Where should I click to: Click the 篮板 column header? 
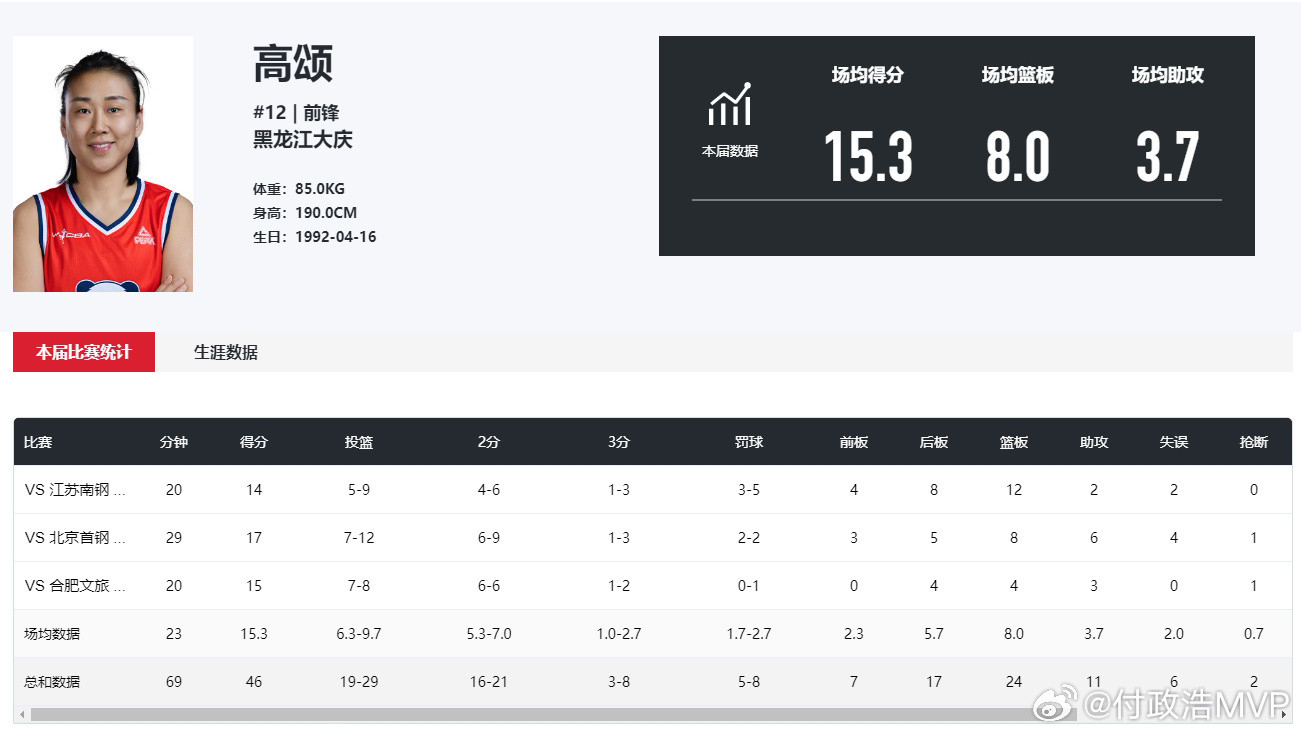click(1014, 442)
